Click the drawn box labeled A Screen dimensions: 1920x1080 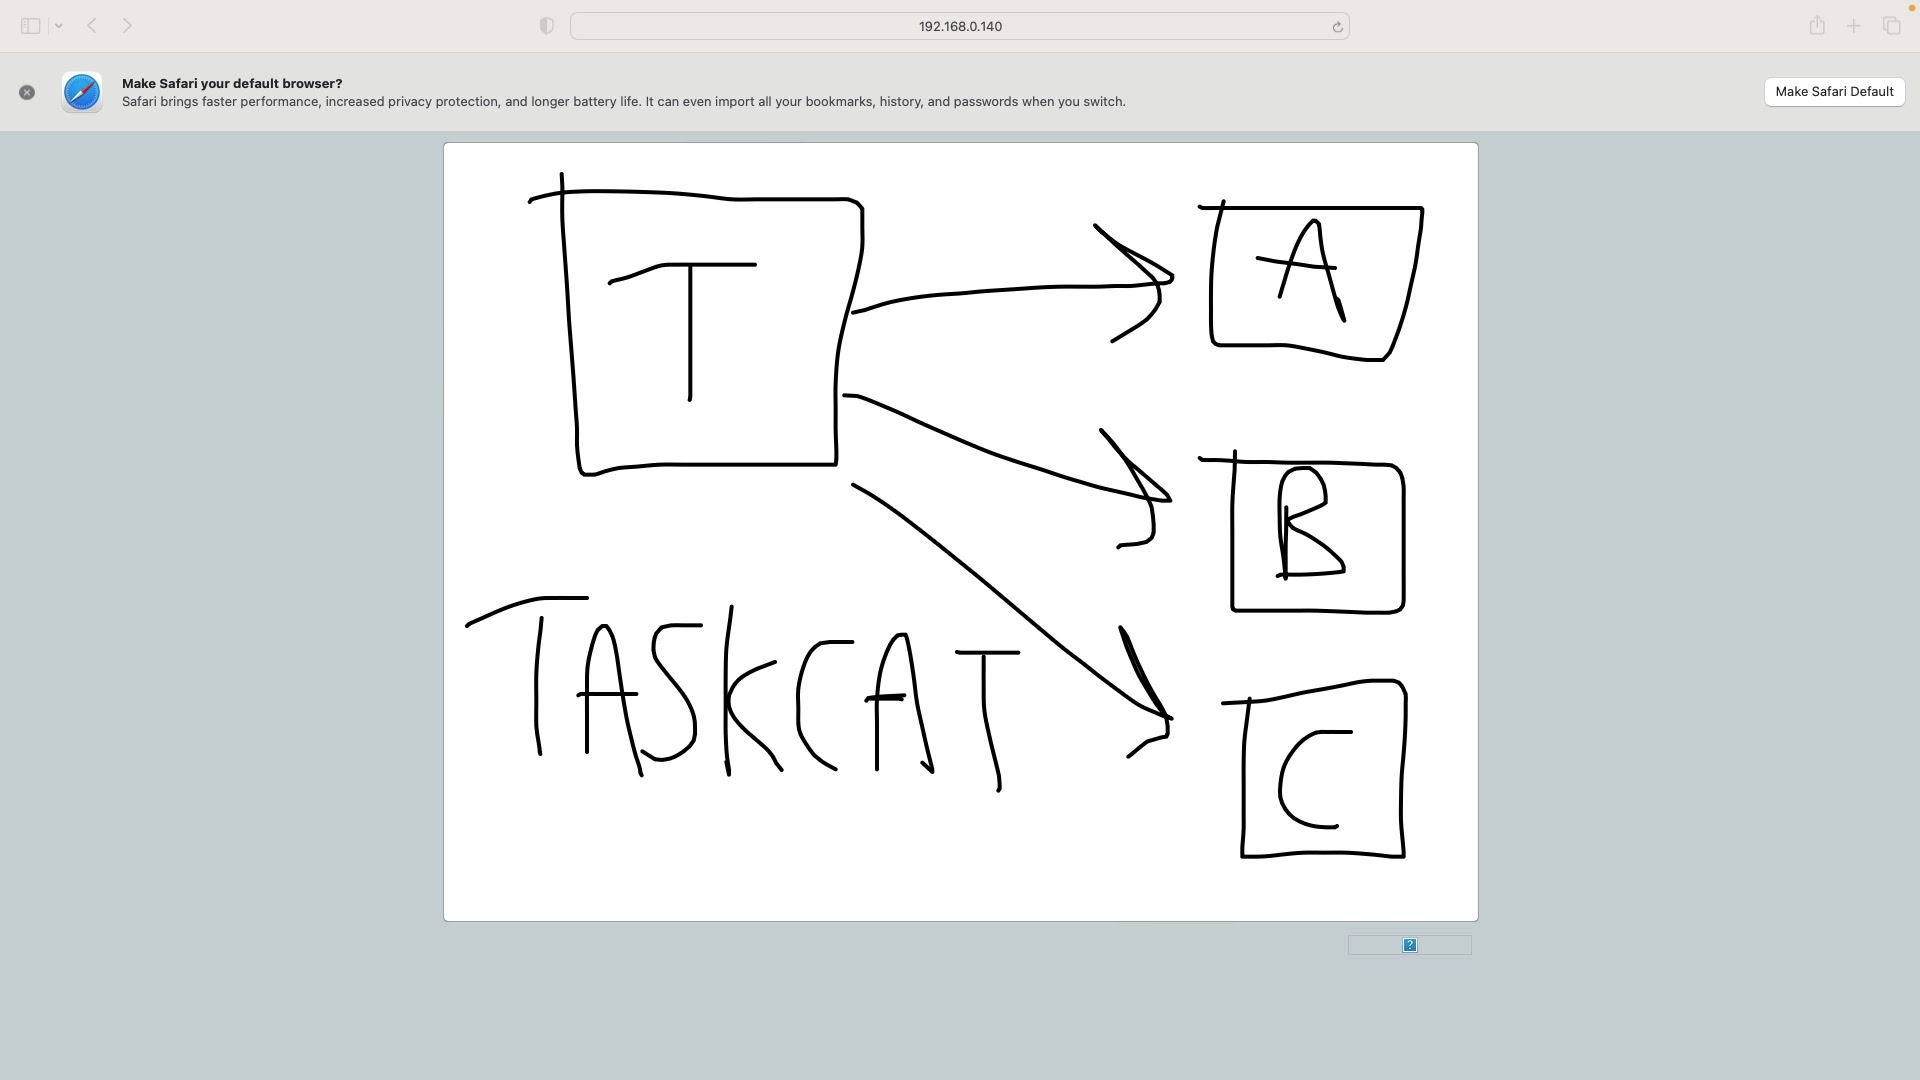click(x=1315, y=278)
